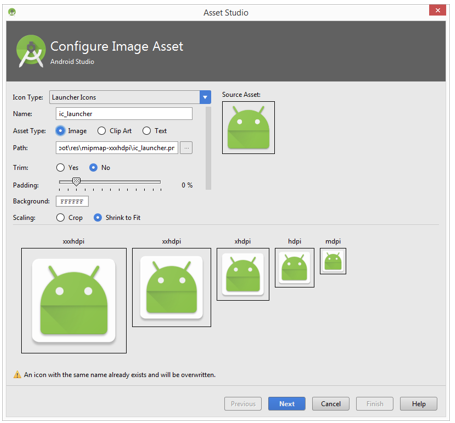The width and height of the screenshot is (455, 423).
Task: Click the Configure Image Asset heading
Action: pyautogui.click(x=117, y=46)
